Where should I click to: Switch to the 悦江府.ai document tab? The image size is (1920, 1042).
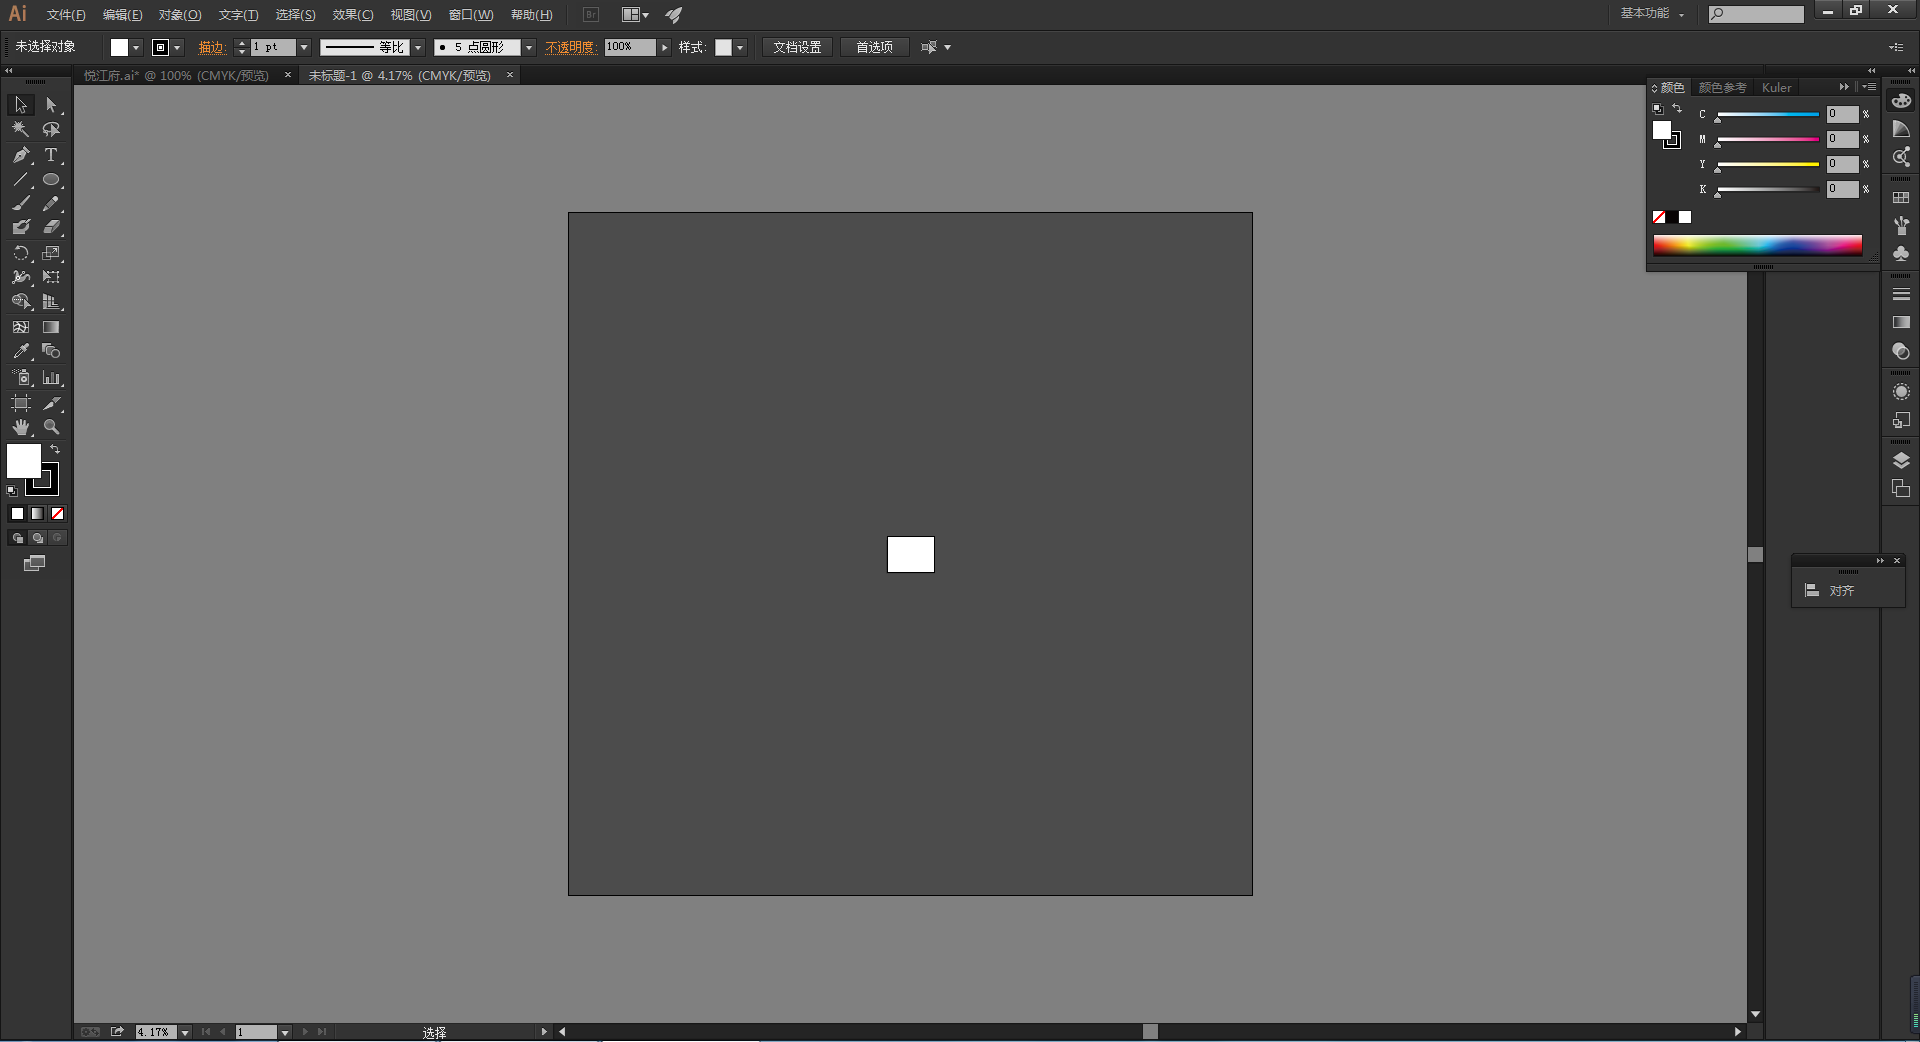click(x=176, y=76)
